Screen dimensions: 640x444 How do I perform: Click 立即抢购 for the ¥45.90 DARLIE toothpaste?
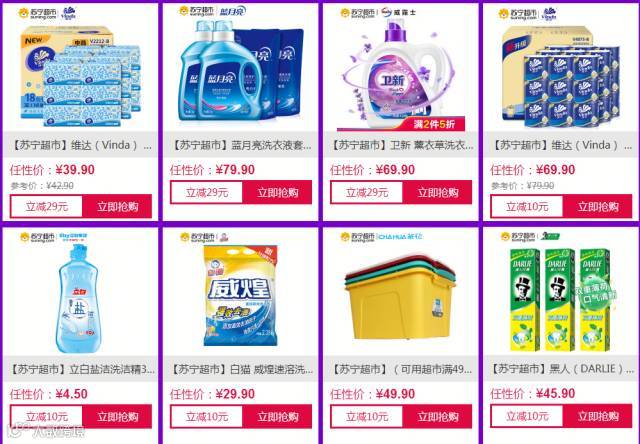pyautogui.click(x=598, y=416)
